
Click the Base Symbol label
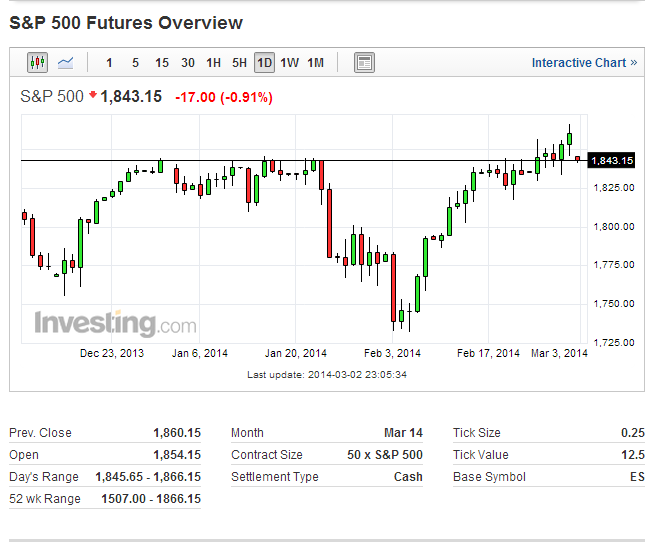coord(489,477)
